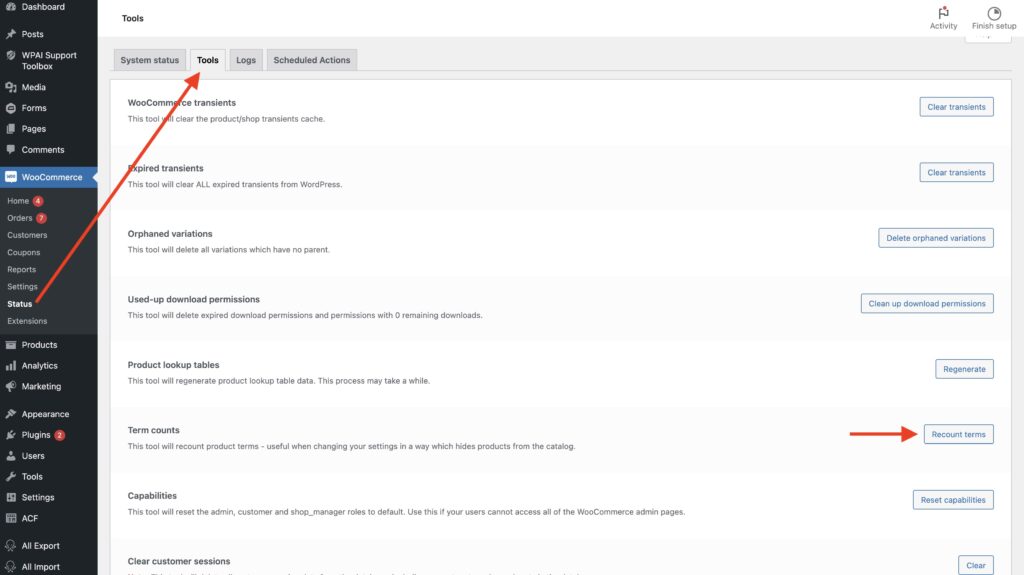Open Comments using its bubble icon
1024x575 pixels.
(x=11, y=150)
